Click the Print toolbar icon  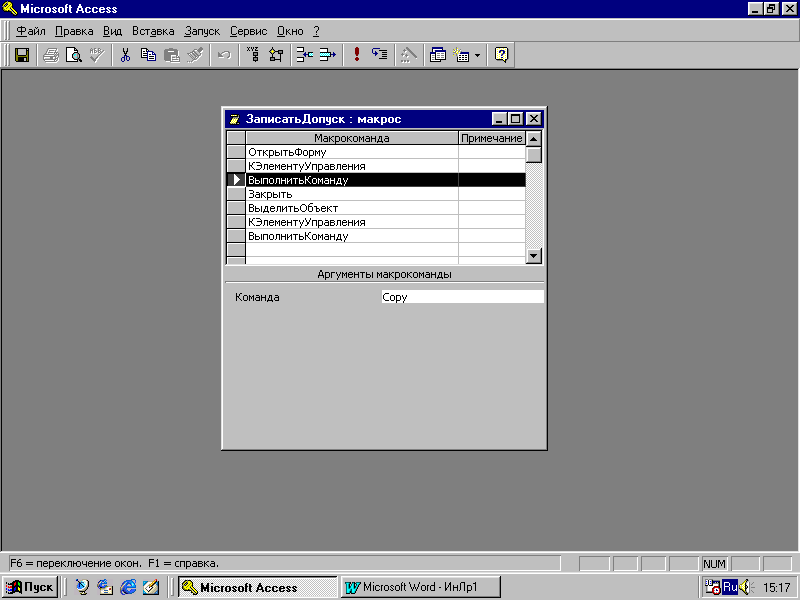pos(51,55)
